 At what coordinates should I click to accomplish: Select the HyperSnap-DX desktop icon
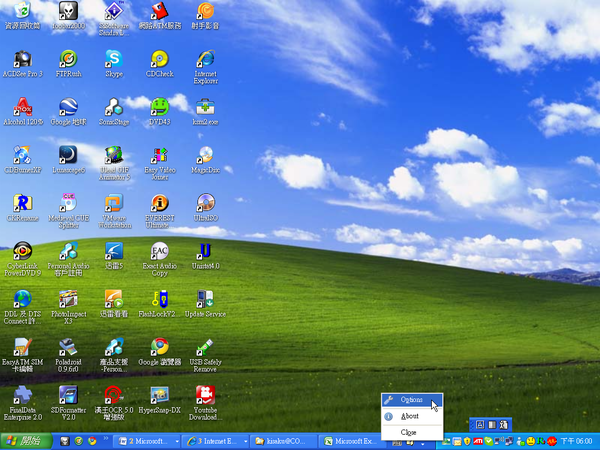(160, 401)
